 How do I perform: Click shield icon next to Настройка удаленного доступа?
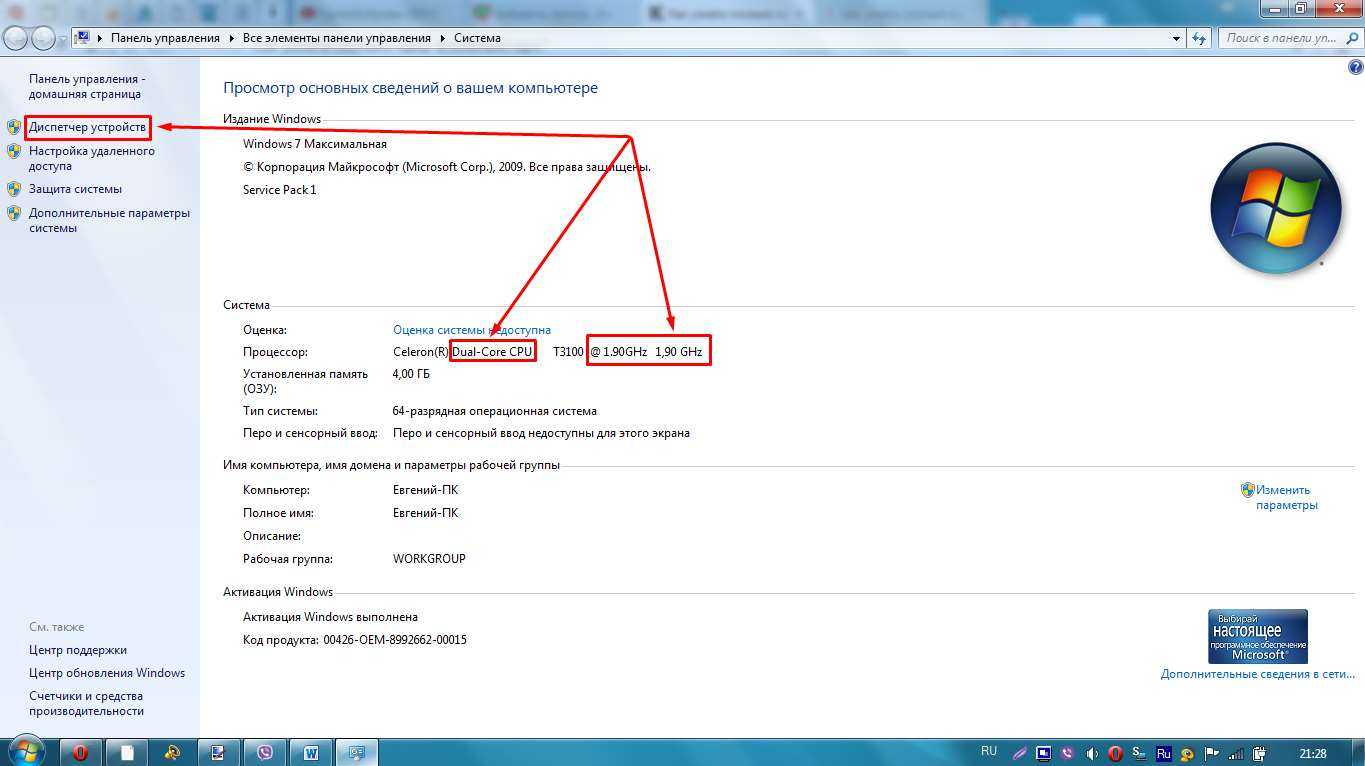pos(14,151)
